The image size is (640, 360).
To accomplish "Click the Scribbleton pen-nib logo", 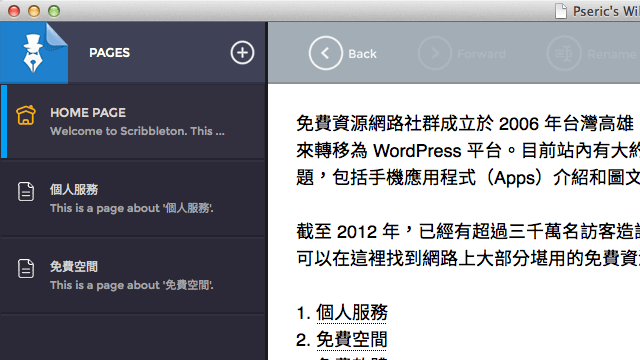I will point(33,53).
